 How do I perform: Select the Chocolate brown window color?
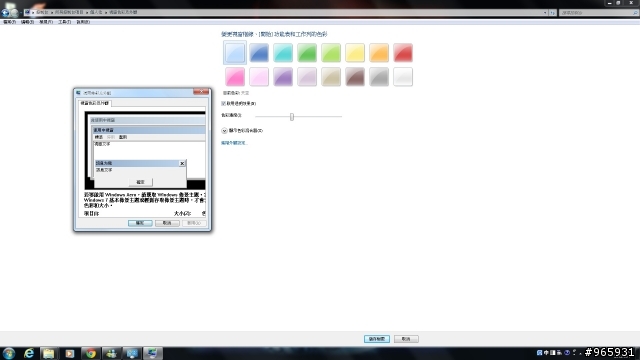[x=355, y=77]
